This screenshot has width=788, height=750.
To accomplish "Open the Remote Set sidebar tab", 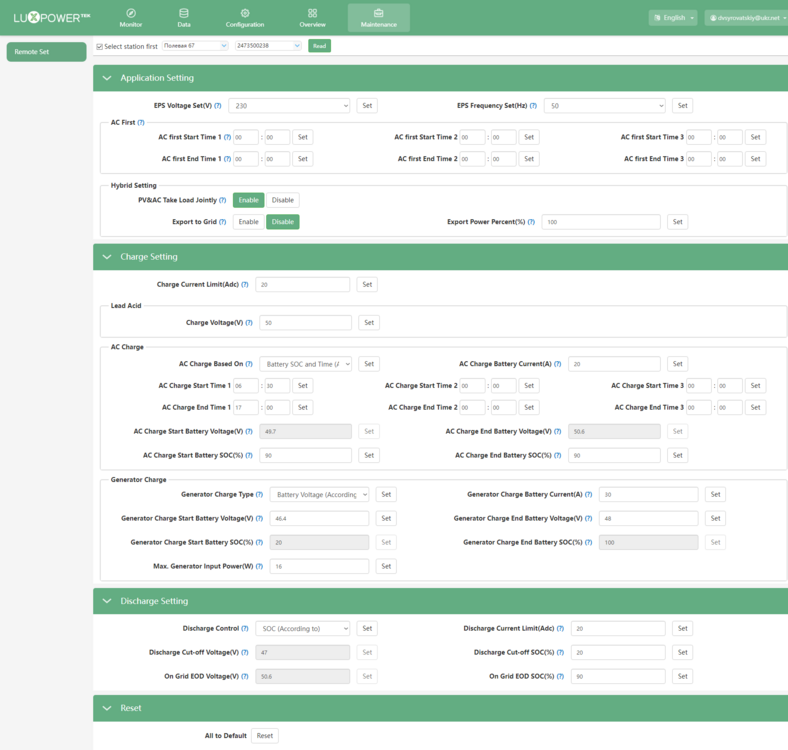I will [46, 52].
